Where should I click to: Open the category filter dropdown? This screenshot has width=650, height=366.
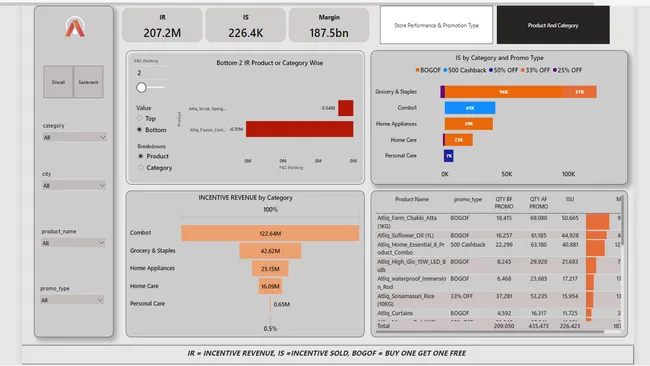click(x=74, y=137)
